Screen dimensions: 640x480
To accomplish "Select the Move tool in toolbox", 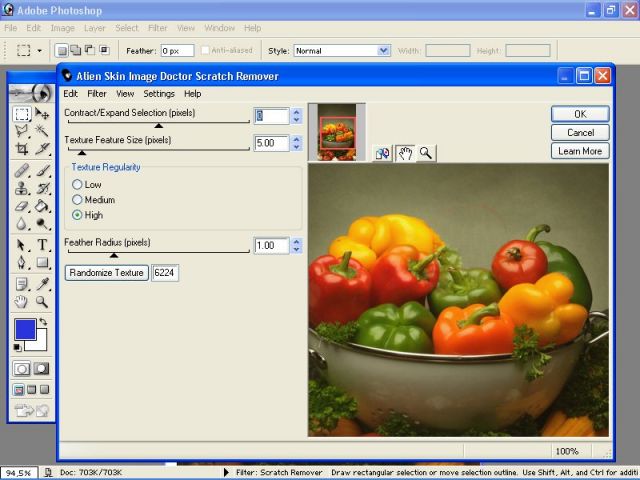I will [43, 114].
